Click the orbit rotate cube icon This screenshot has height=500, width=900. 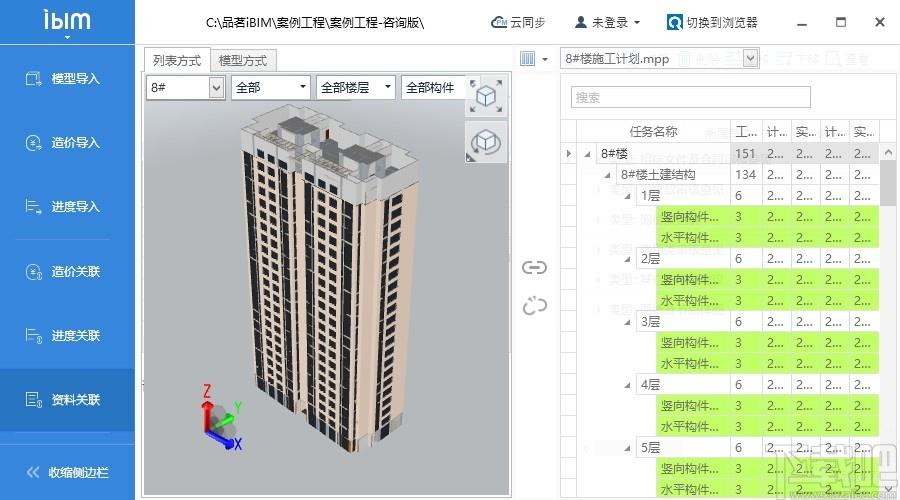point(486,143)
